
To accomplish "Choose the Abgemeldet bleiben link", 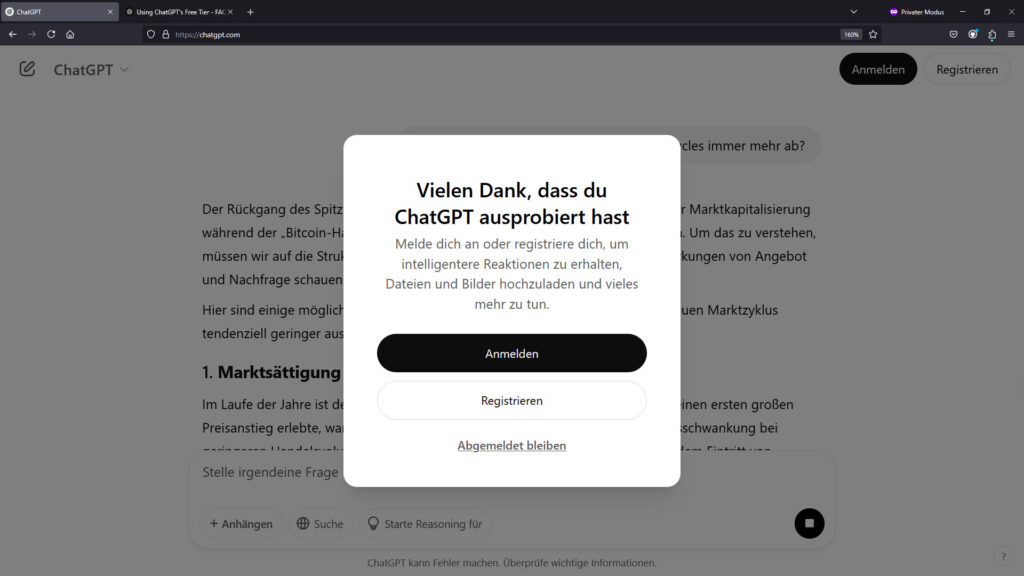I will point(511,445).
